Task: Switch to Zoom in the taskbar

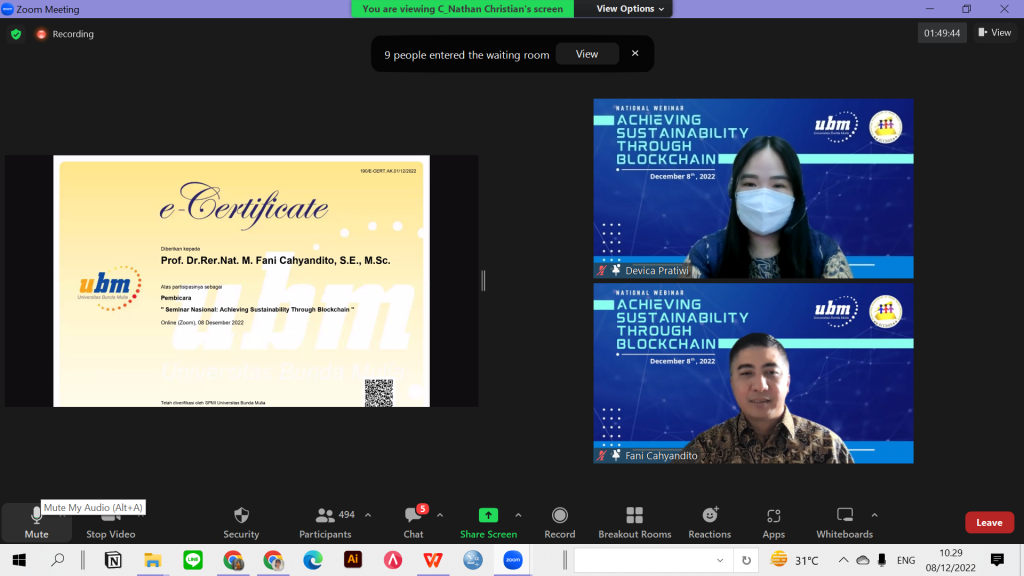Action: 513,560
